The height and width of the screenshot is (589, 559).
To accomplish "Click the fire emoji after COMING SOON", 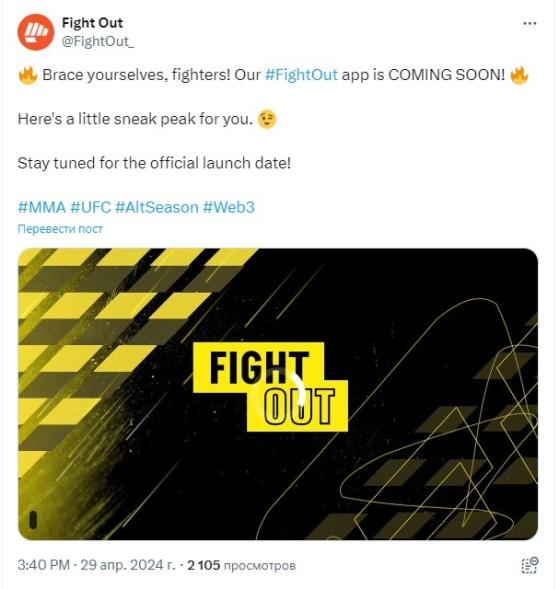I will click(x=520, y=75).
